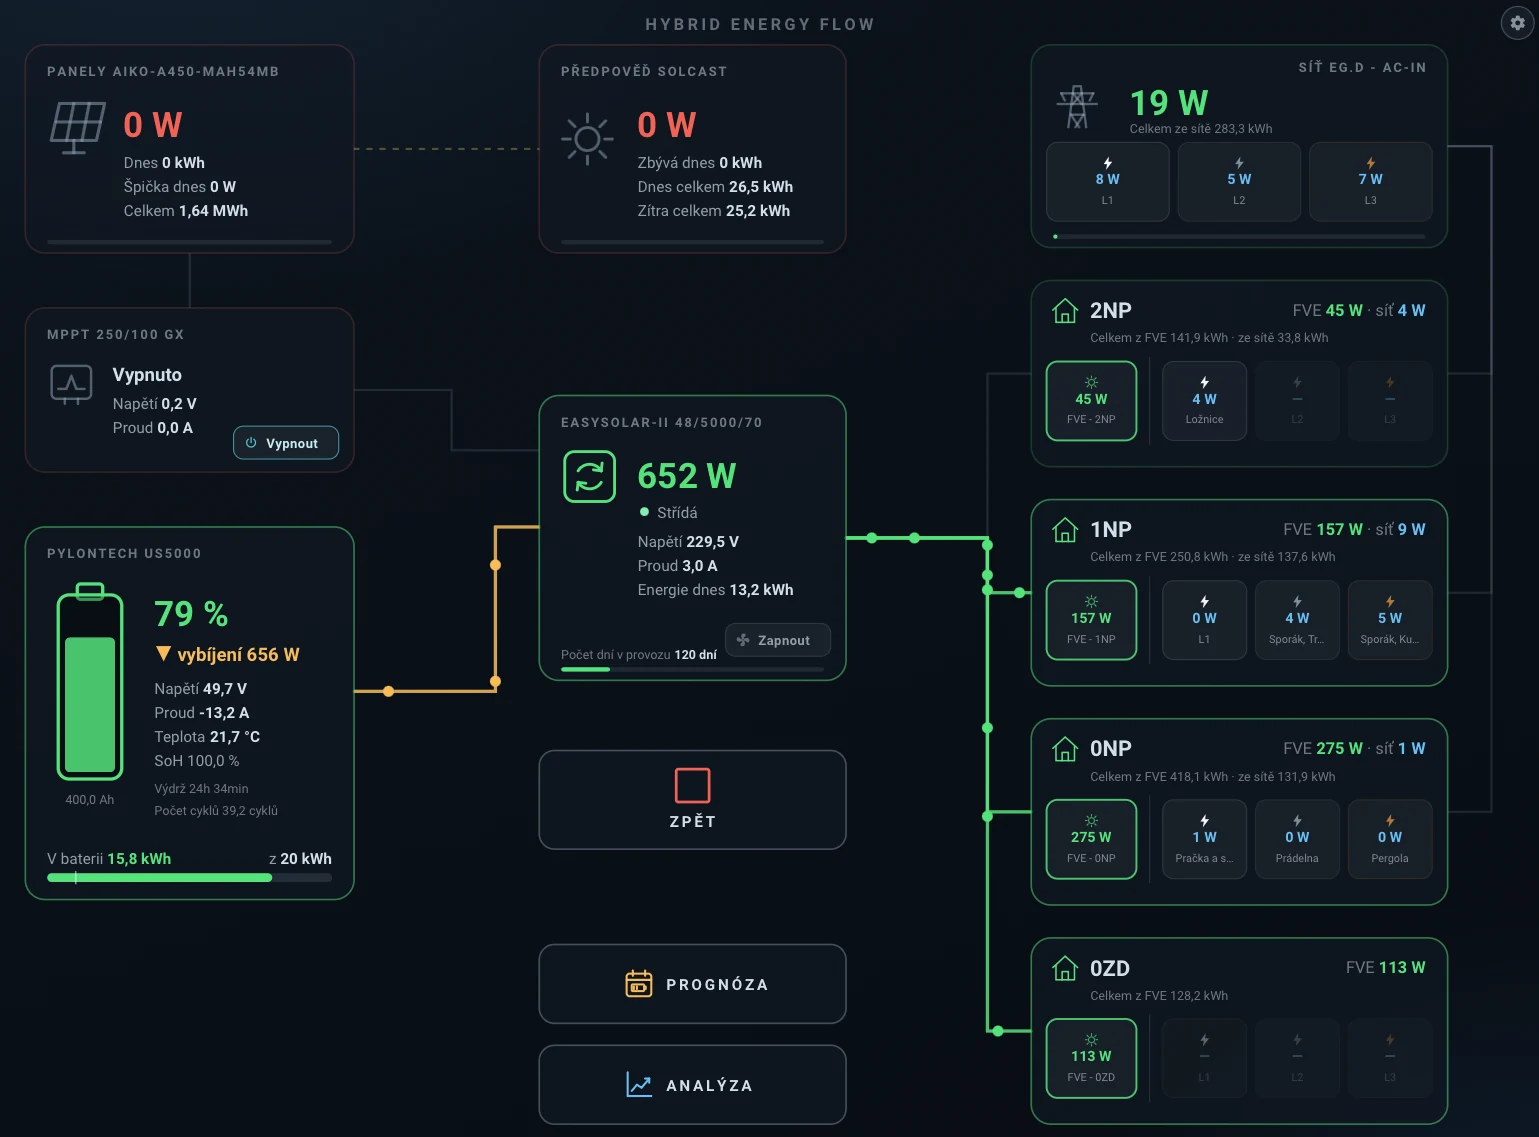1539x1137 pixels.
Task: Select the Sporák, Ku... 5 W tile
Action: [1390, 620]
